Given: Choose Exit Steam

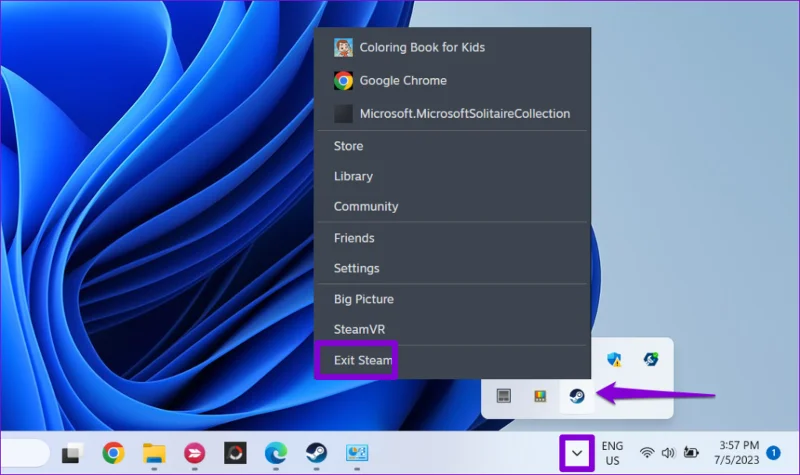Looking at the screenshot, I should pos(452,360).
